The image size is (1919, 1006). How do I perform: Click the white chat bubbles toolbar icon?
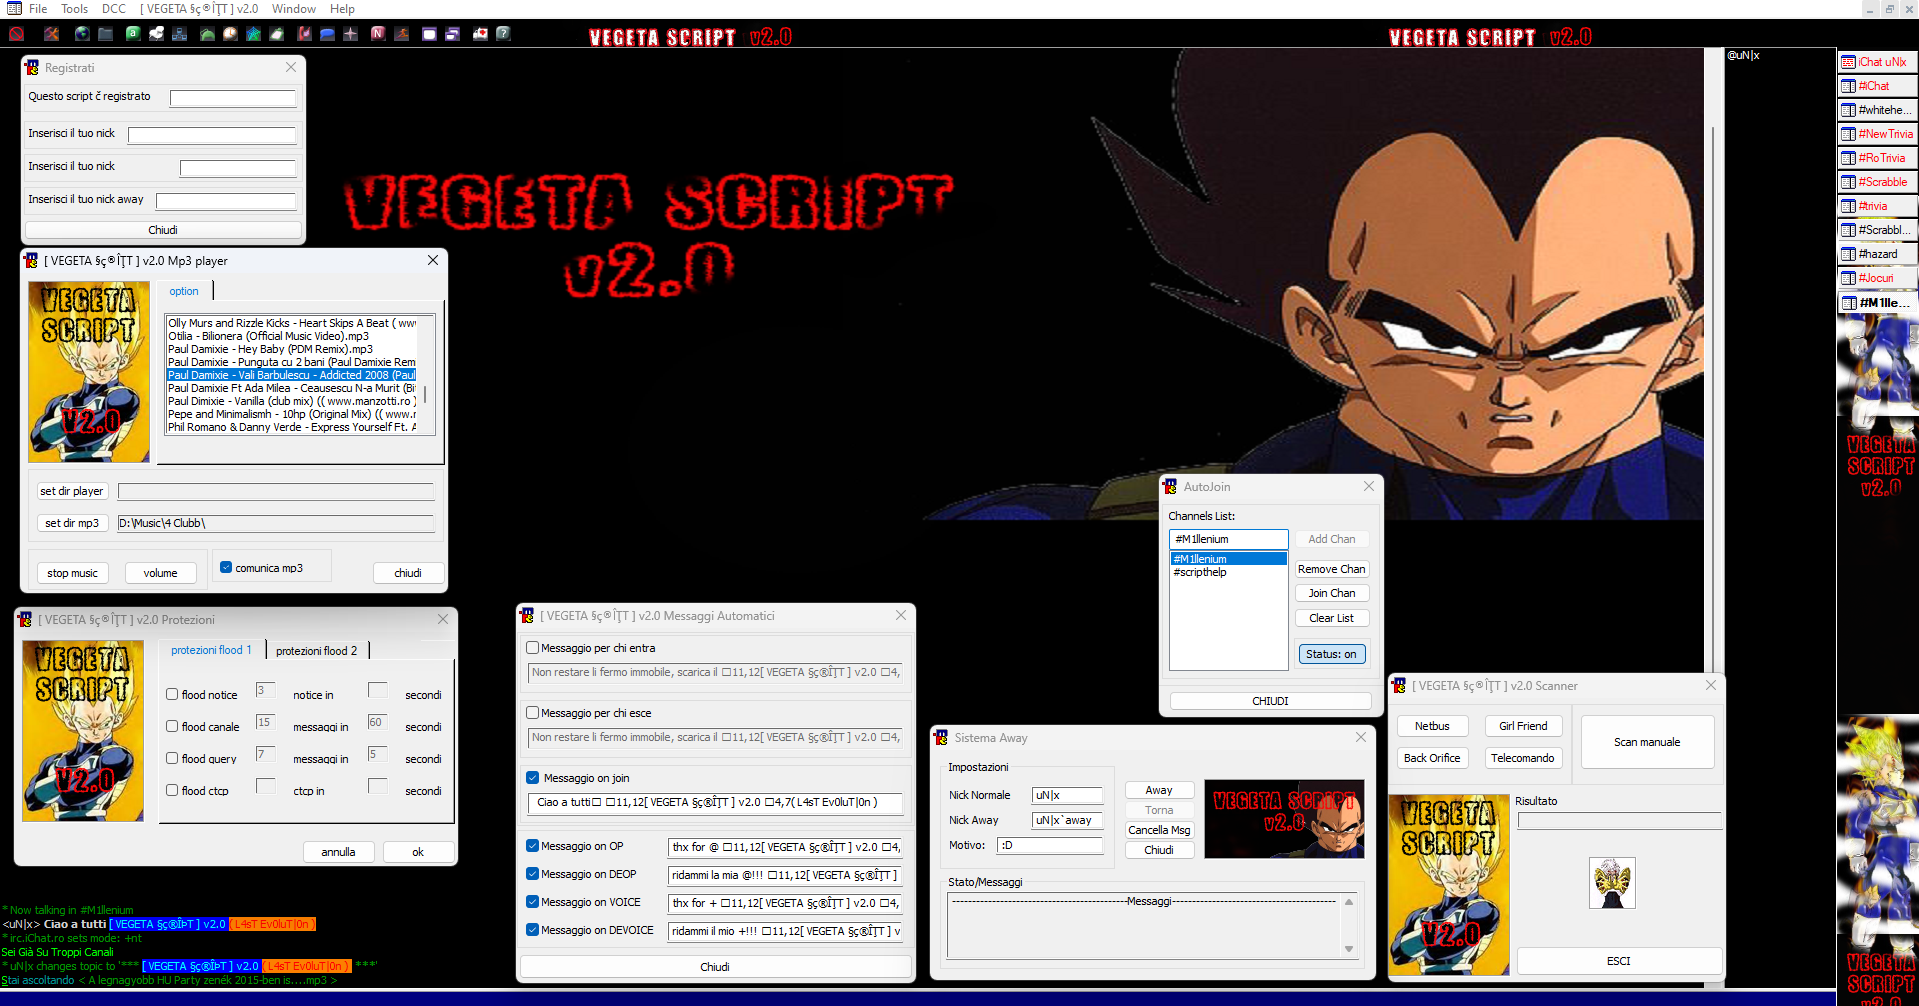pyautogui.click(x=157, y=34)
